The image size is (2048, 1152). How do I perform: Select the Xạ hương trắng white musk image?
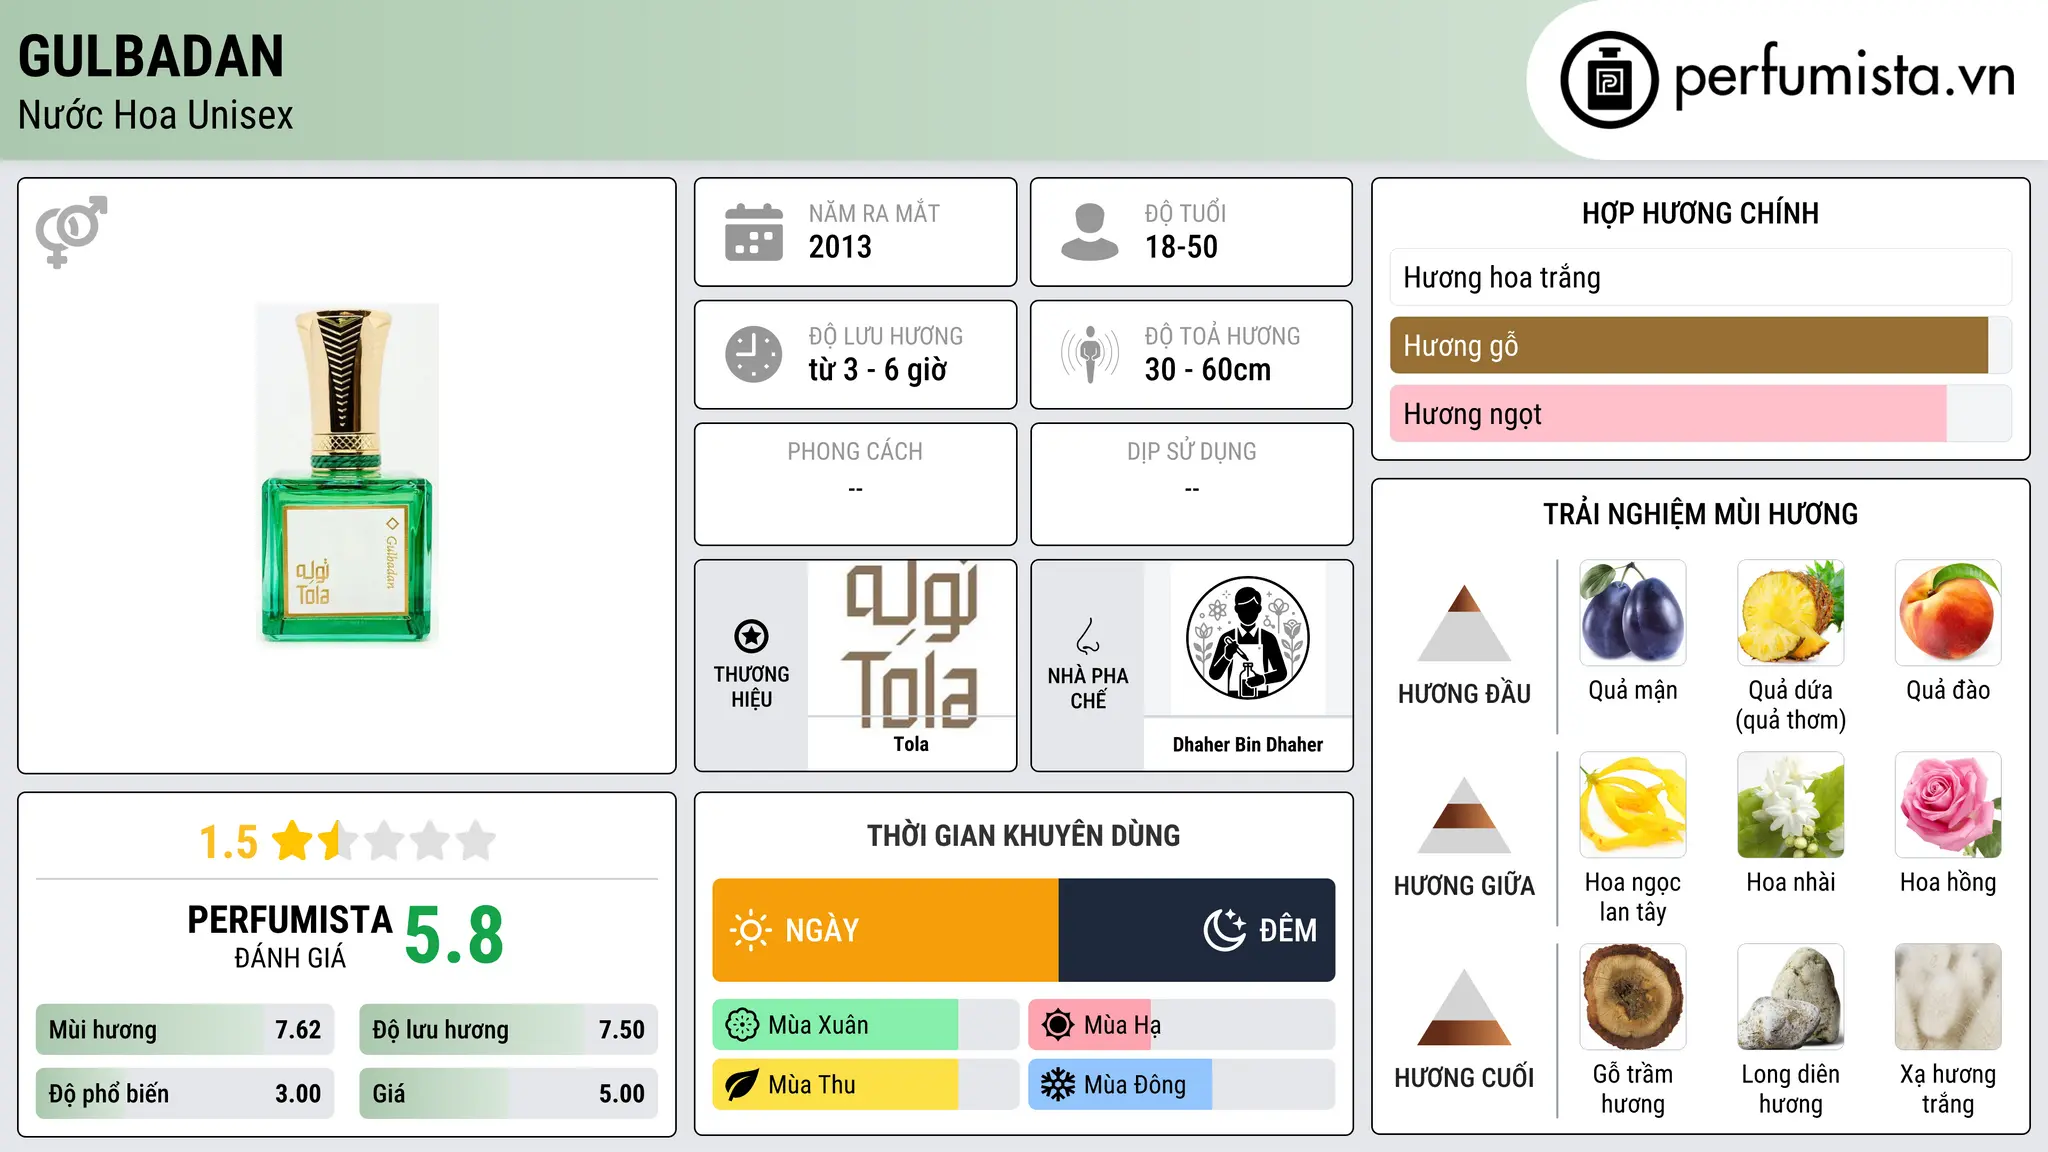coord(1948,997)
